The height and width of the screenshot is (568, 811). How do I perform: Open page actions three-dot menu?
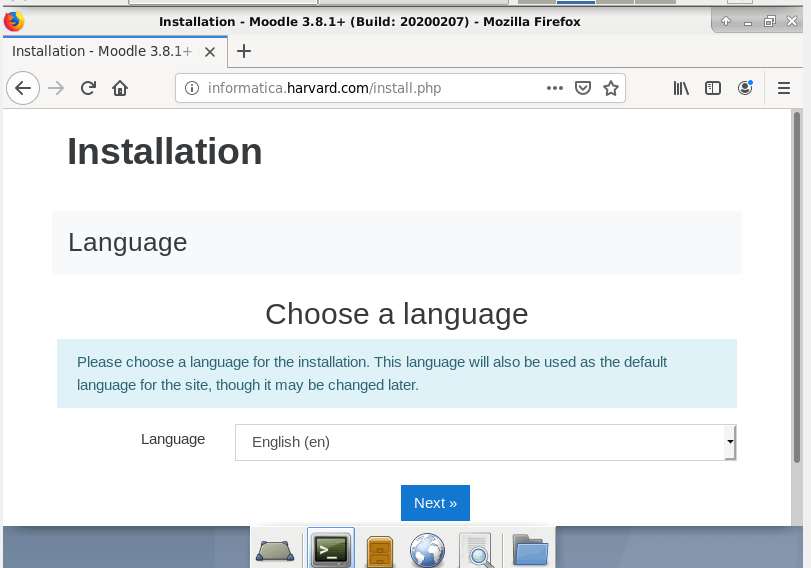(555, 88)
